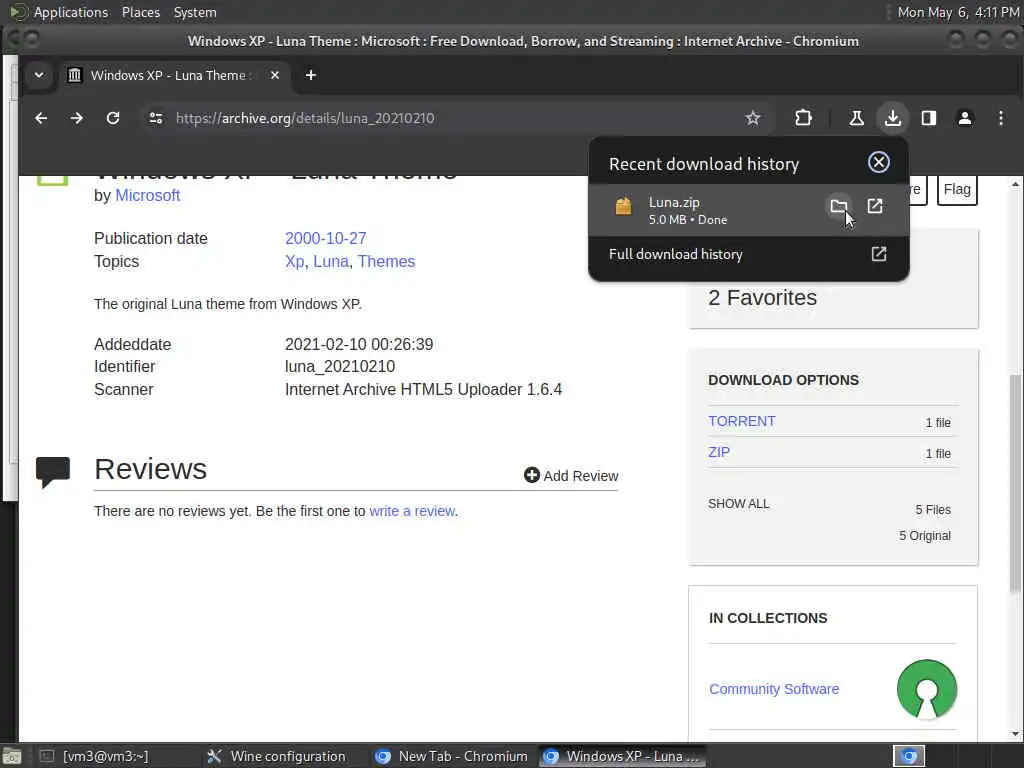Image resolution: width=1024 pixels, height=768 pixels.
Task: Open the Luna topic link
Action: tap(330, 261)
